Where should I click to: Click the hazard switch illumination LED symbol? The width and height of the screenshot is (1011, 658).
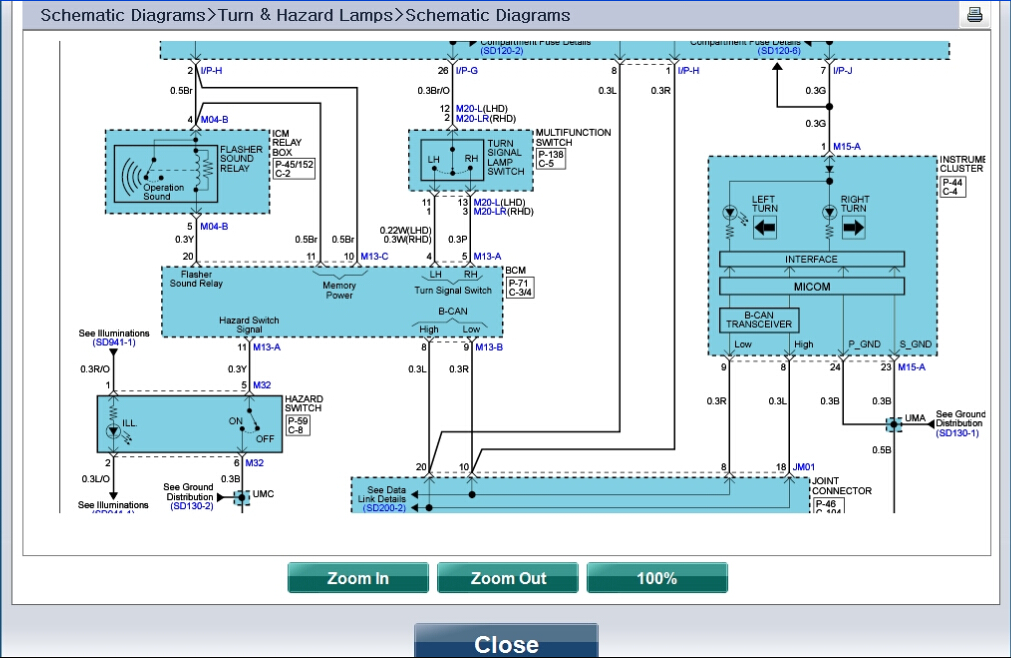113,431
